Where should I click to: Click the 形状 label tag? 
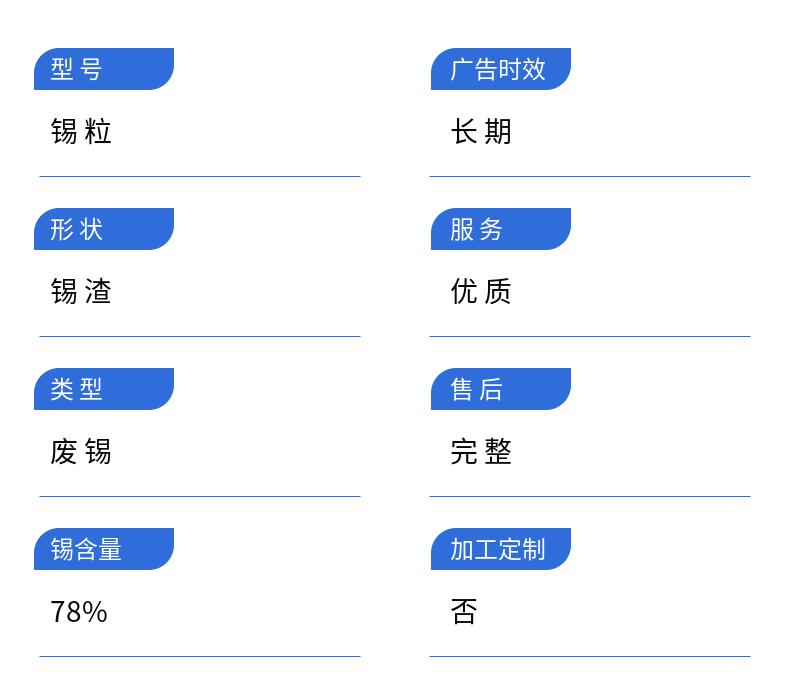coord(104,229)
